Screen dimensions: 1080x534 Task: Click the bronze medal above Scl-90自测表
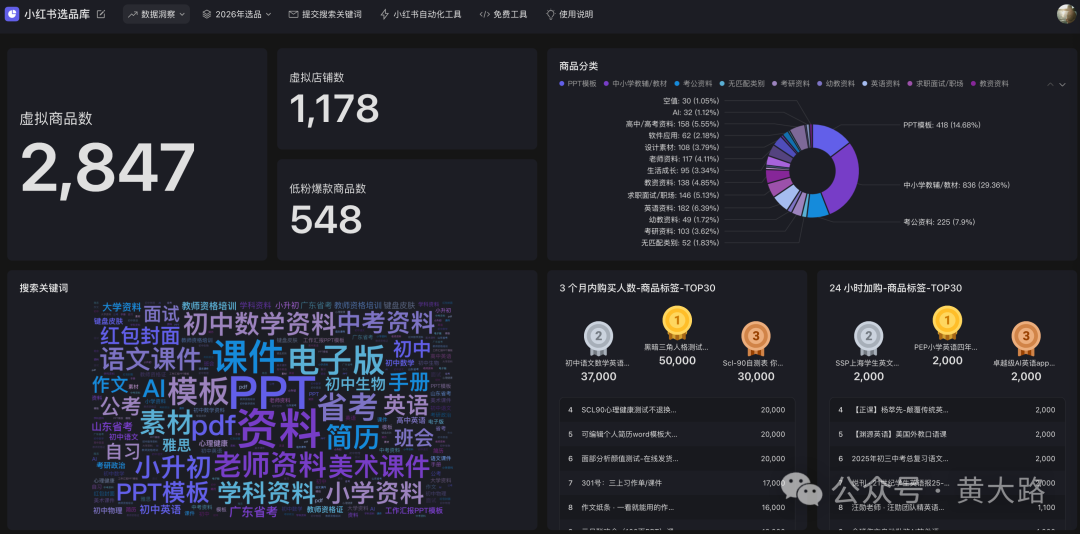(x=756, y=336)
